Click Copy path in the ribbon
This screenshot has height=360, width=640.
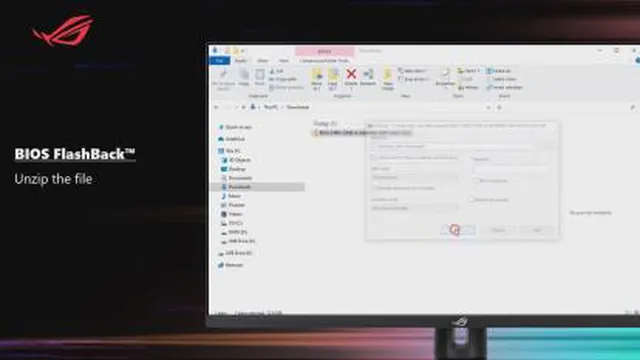pos(283,79)
